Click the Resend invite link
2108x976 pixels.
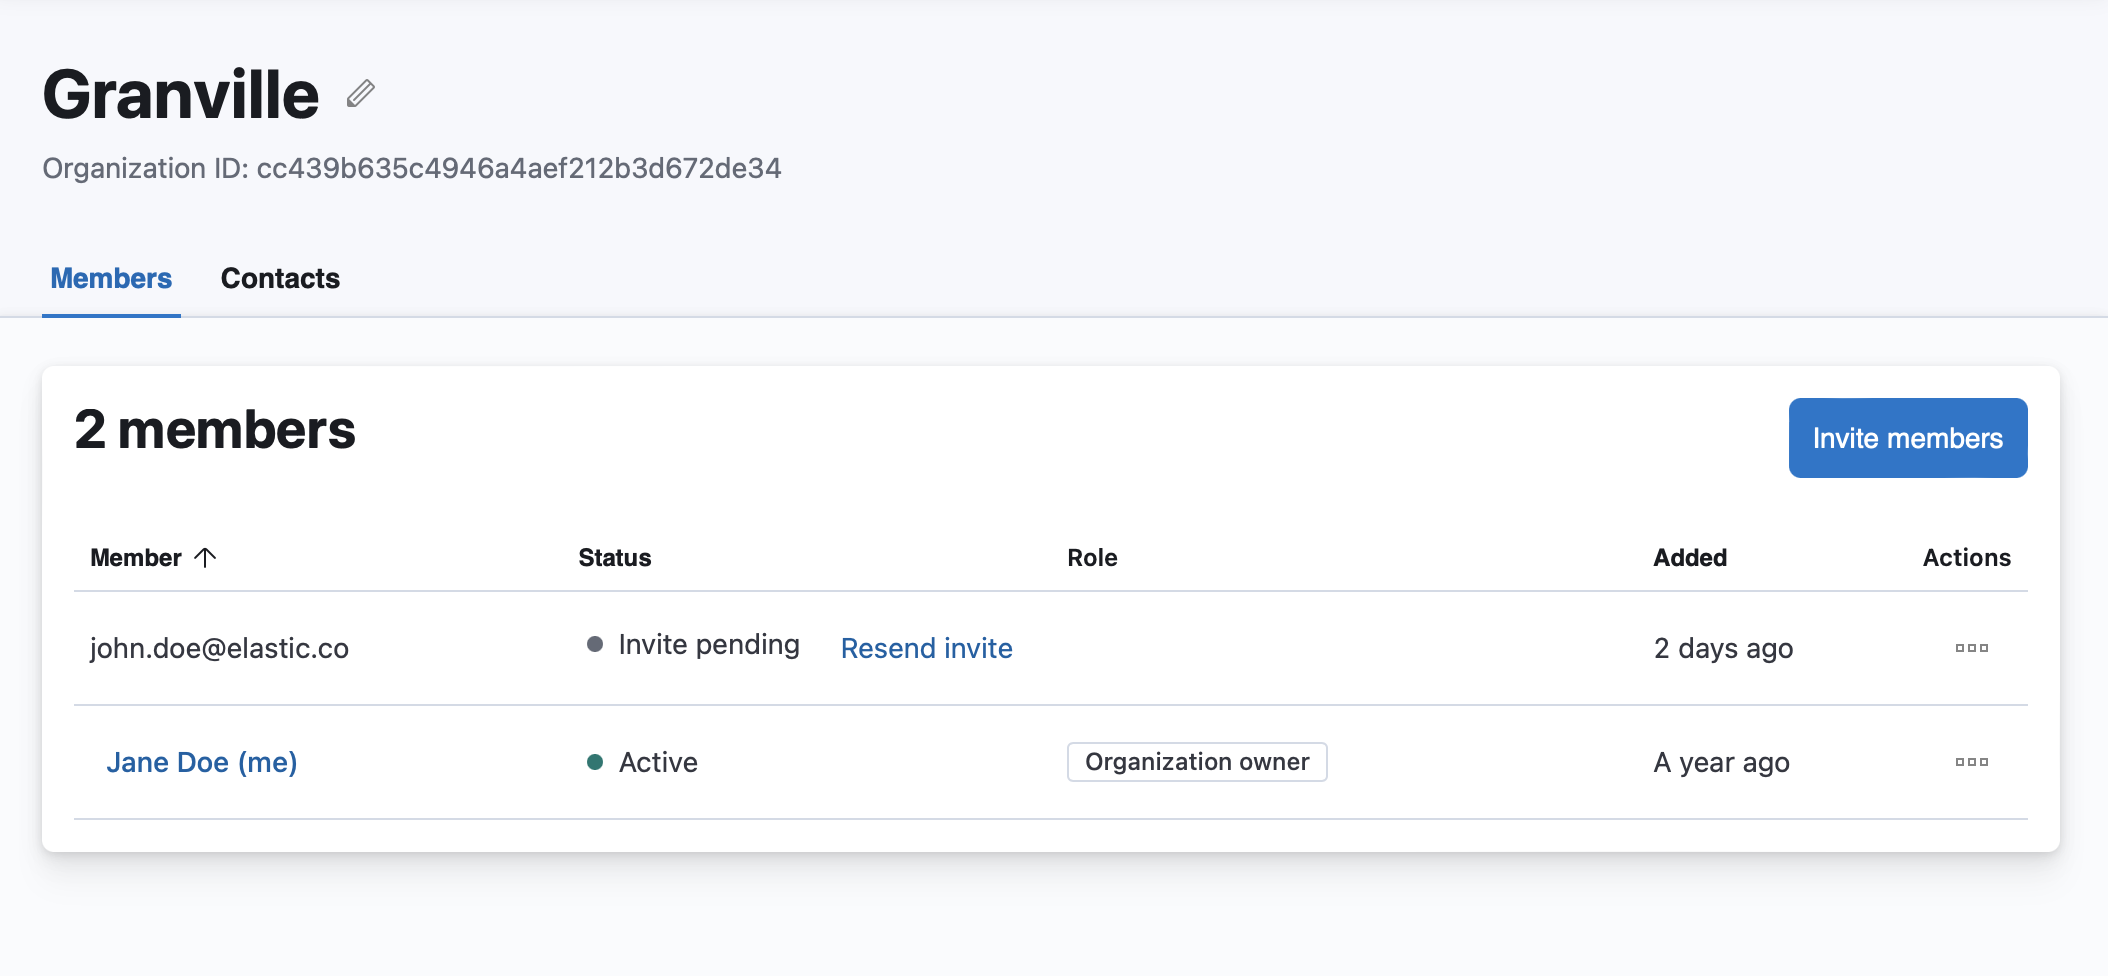coord(926,648)
